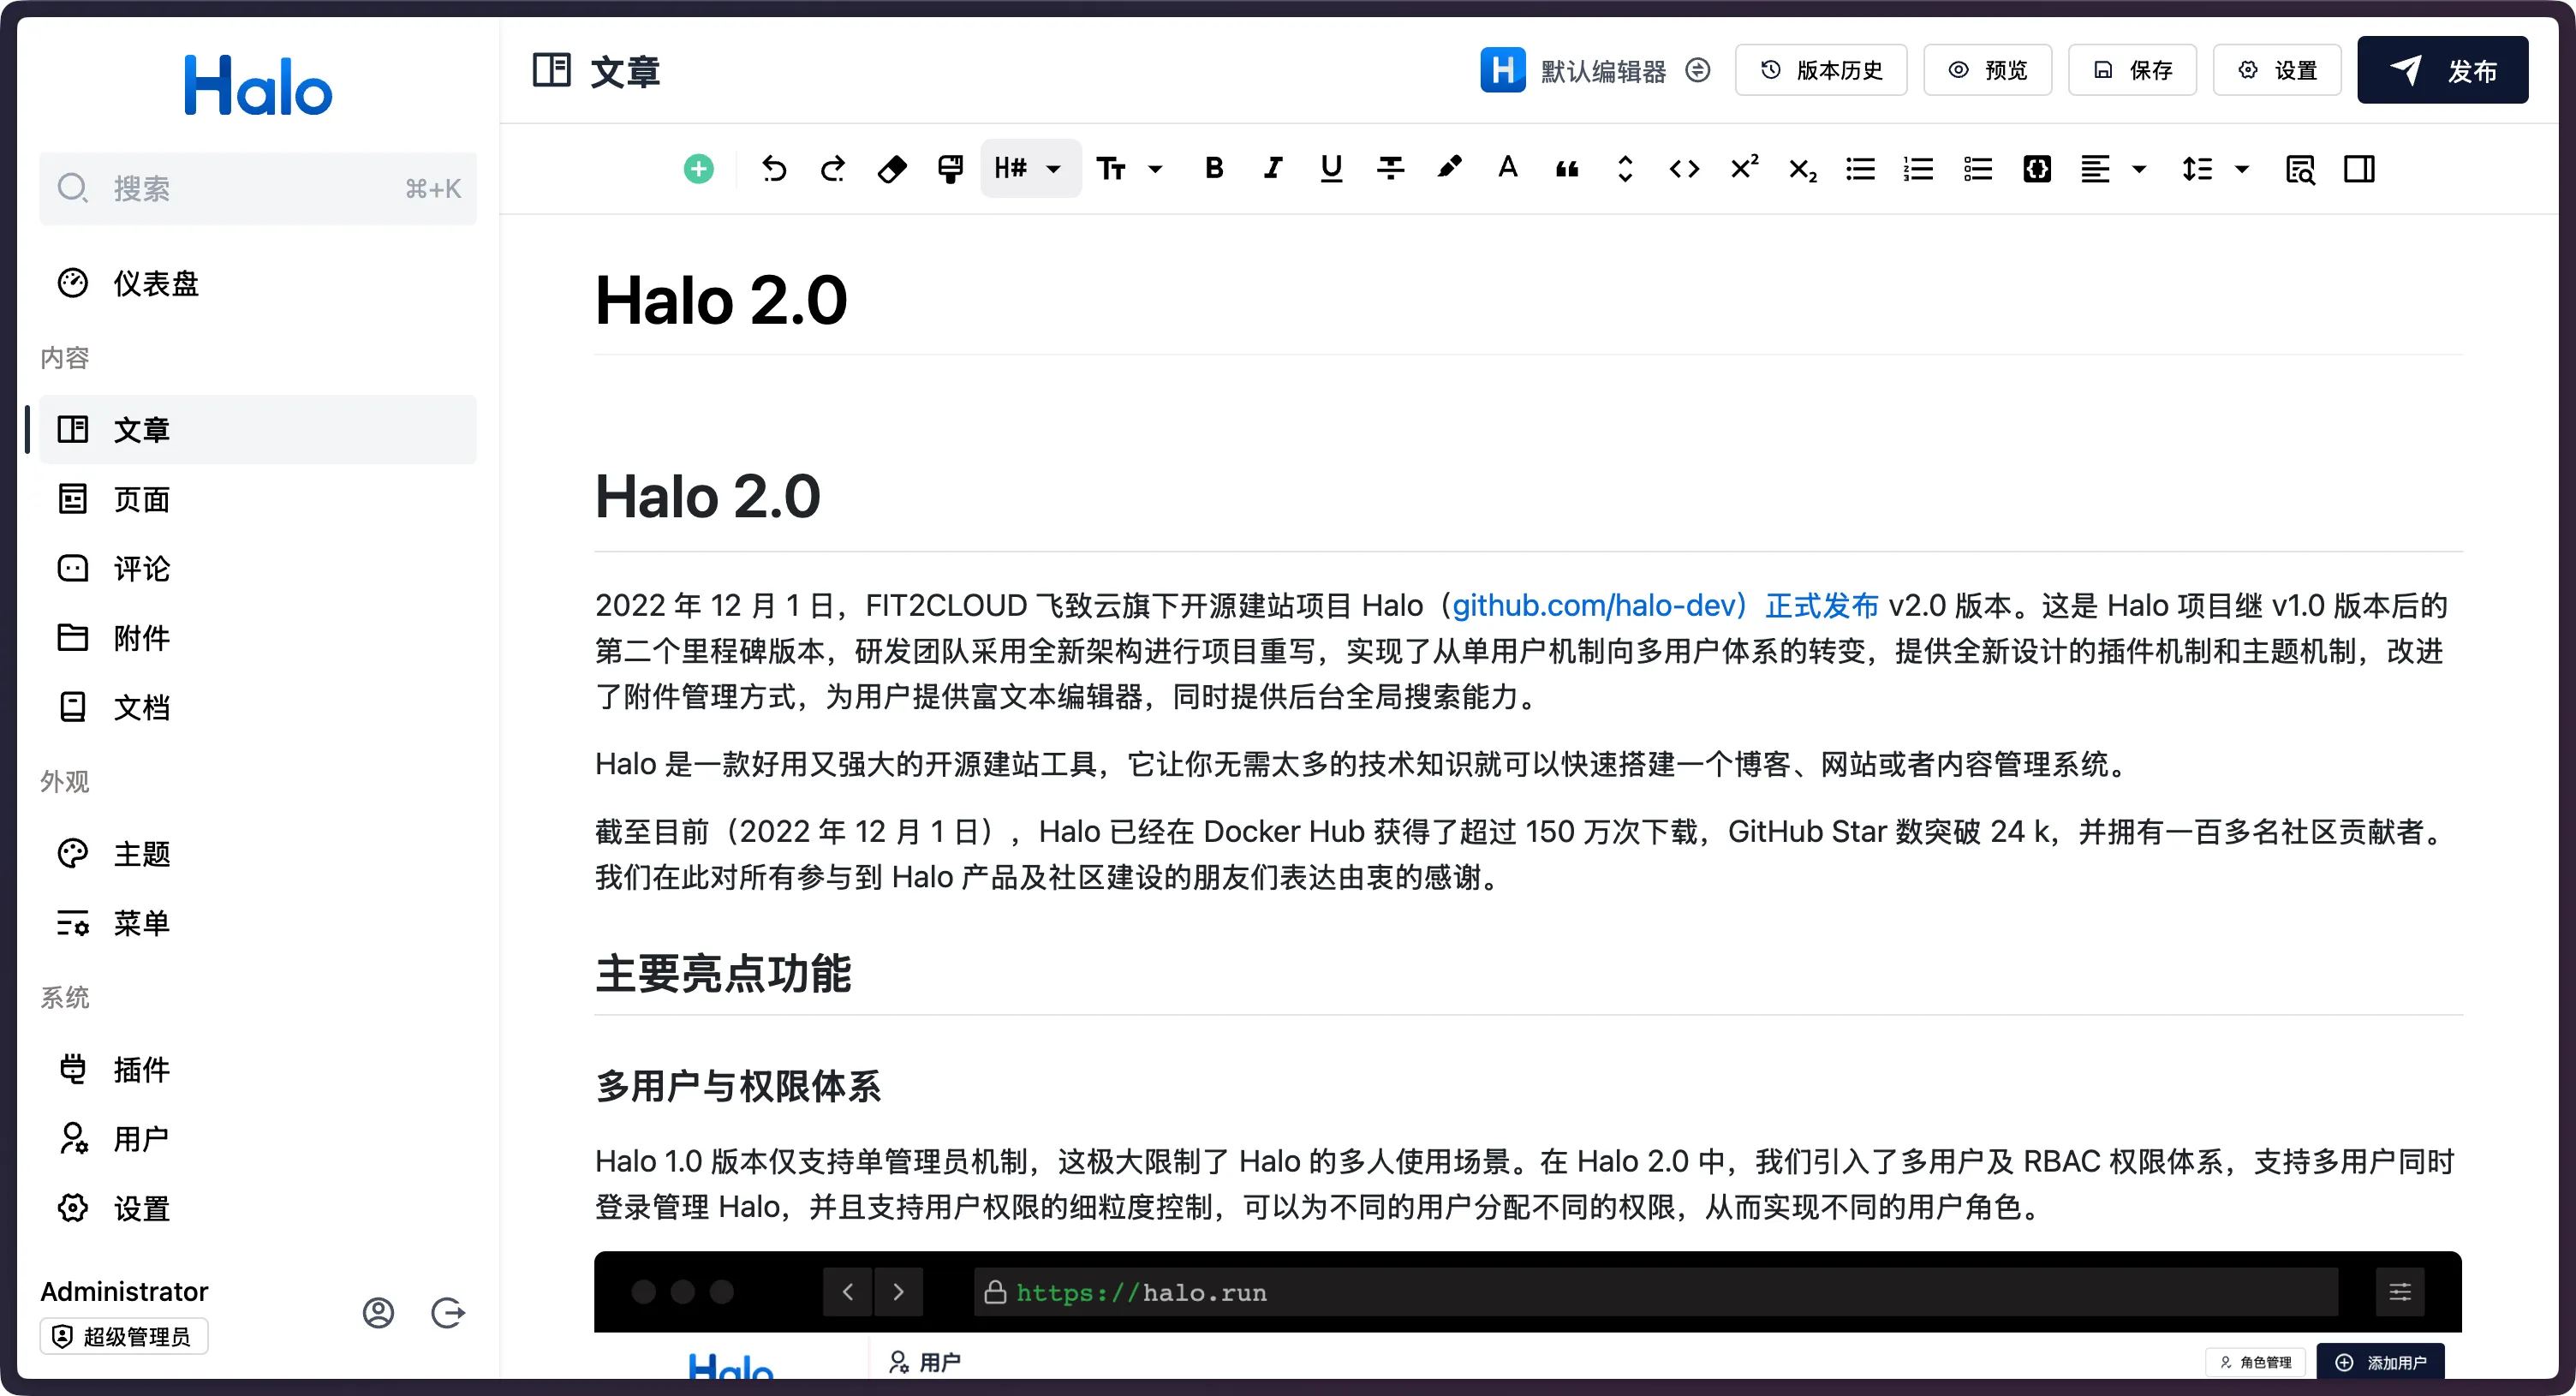2576x1396 pixels.
Task: Toggle underline formatting
Action: tap(1331, 168)
